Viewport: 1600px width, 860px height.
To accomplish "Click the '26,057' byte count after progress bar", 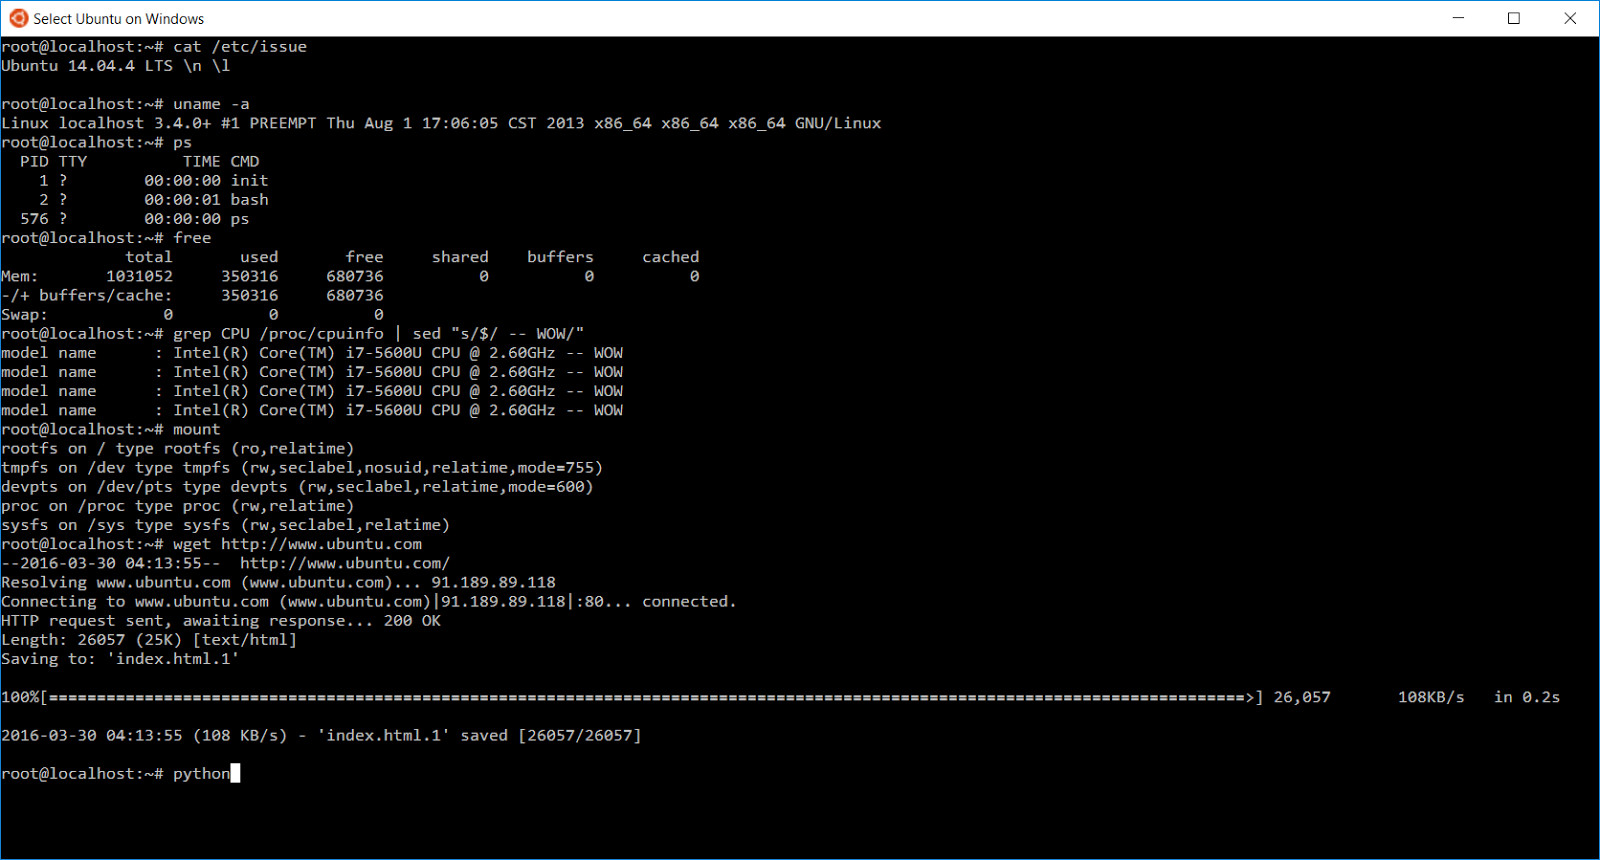I will click(1302, 698).
